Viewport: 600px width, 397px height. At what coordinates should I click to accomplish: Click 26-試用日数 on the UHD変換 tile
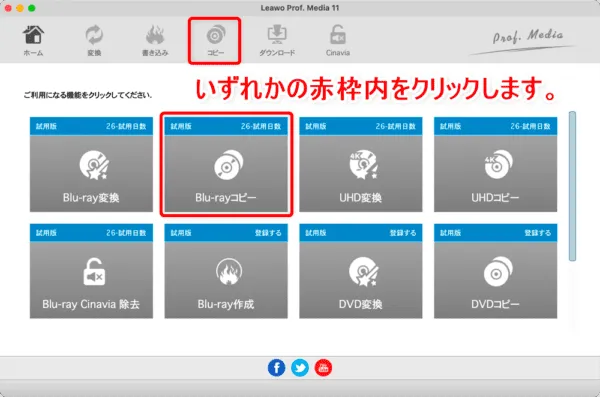(396, 126)
